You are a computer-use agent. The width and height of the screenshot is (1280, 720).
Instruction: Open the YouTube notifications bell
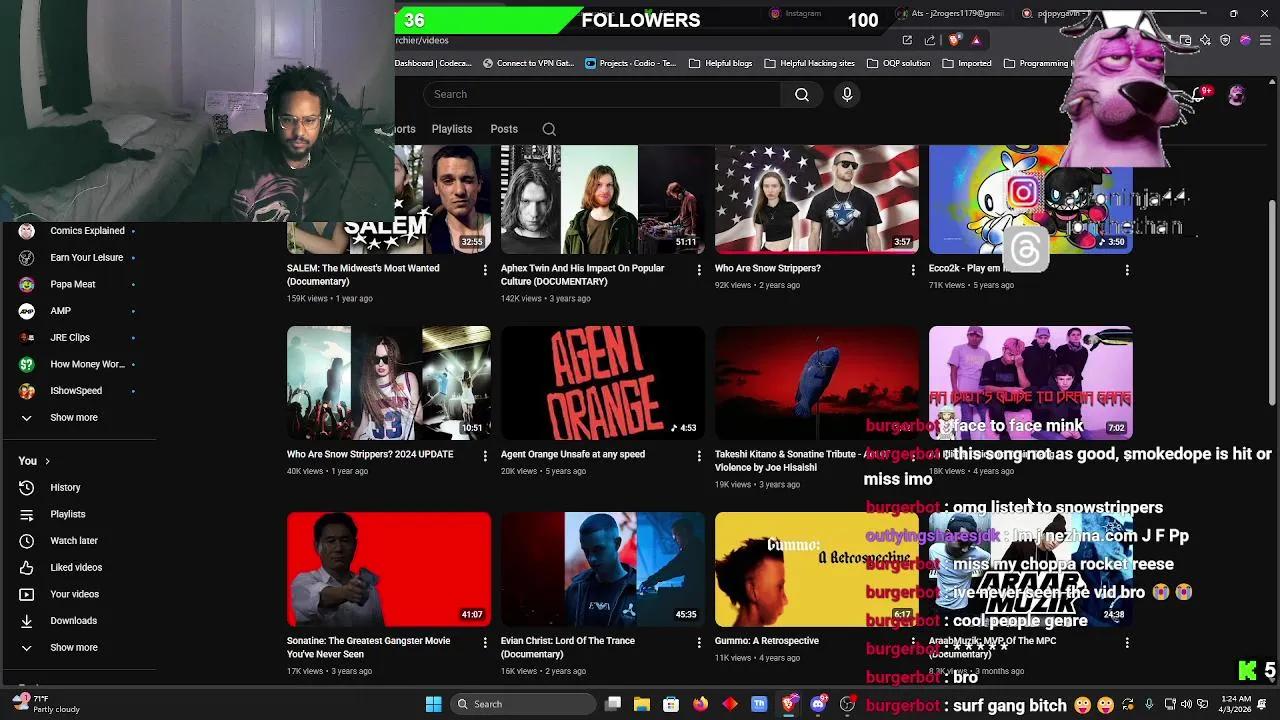1197,94
